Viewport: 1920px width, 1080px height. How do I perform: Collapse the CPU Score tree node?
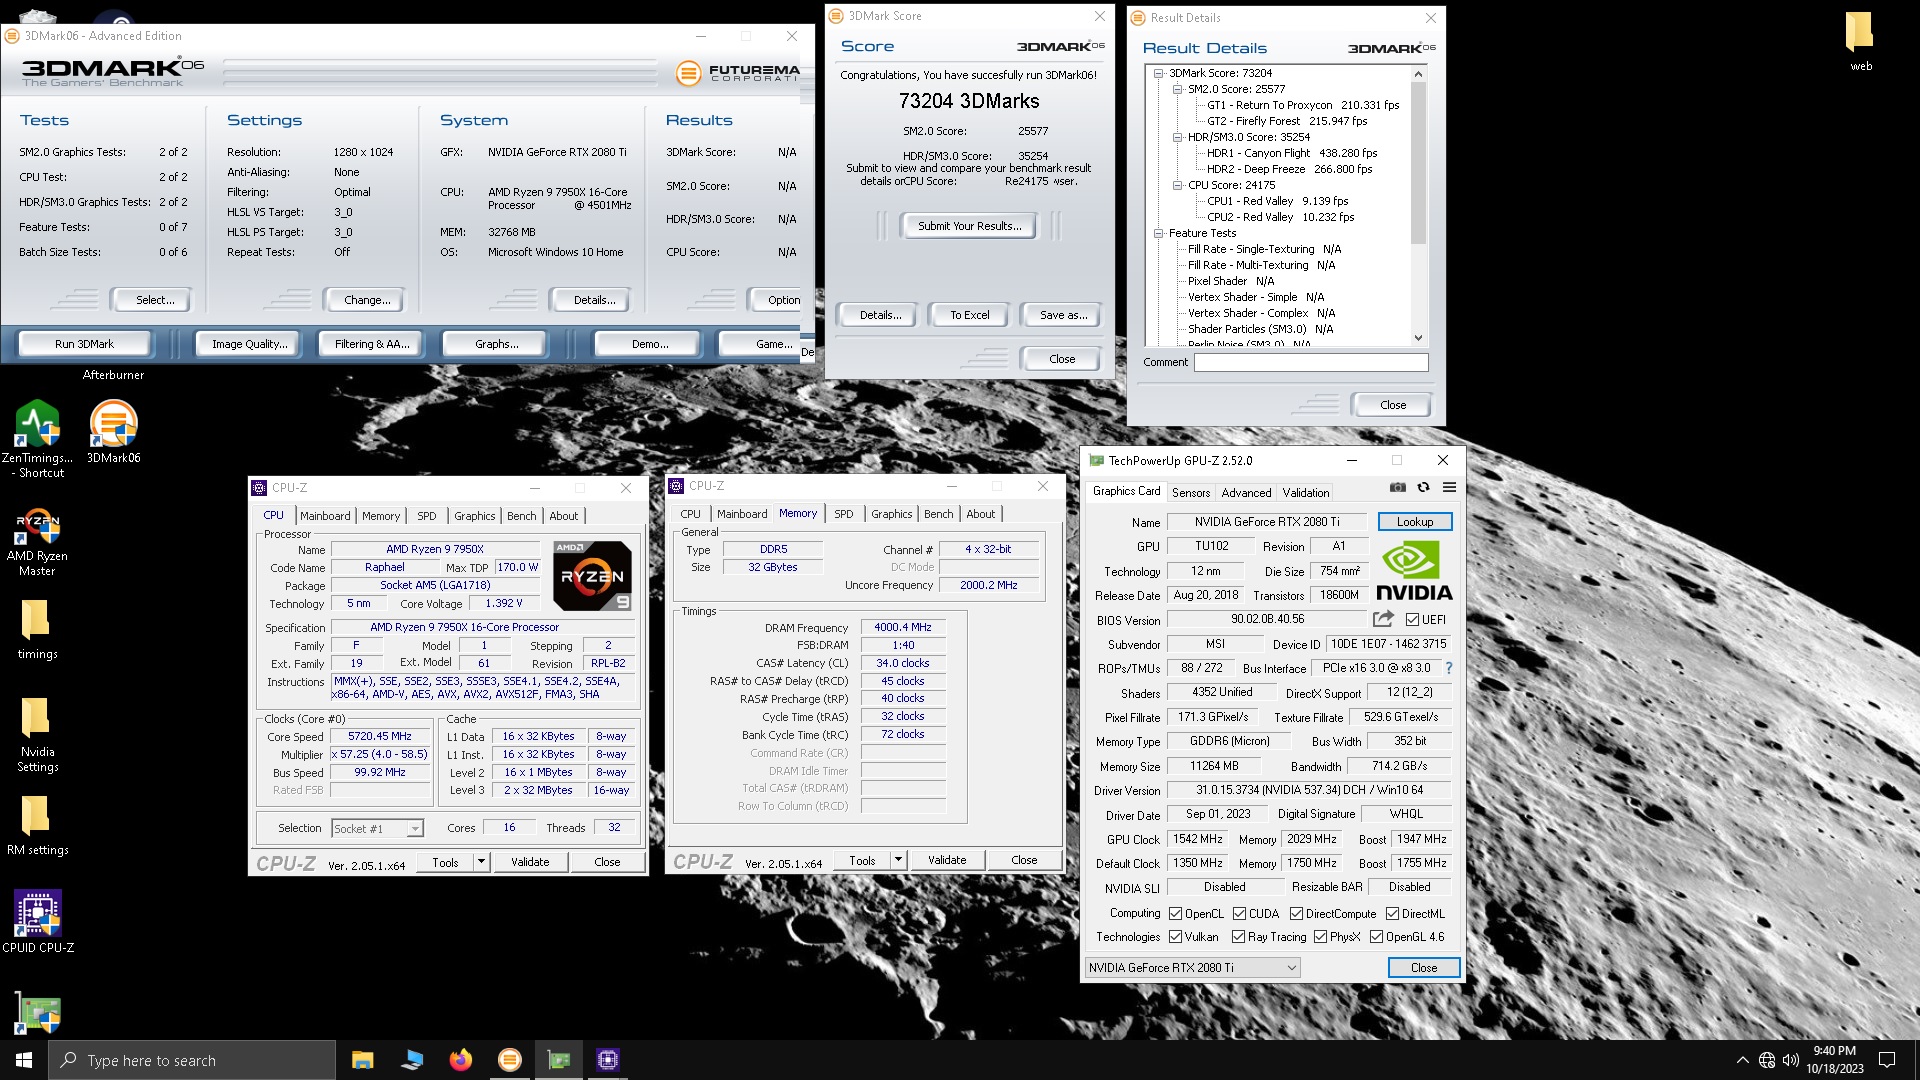pos(1177,185)
